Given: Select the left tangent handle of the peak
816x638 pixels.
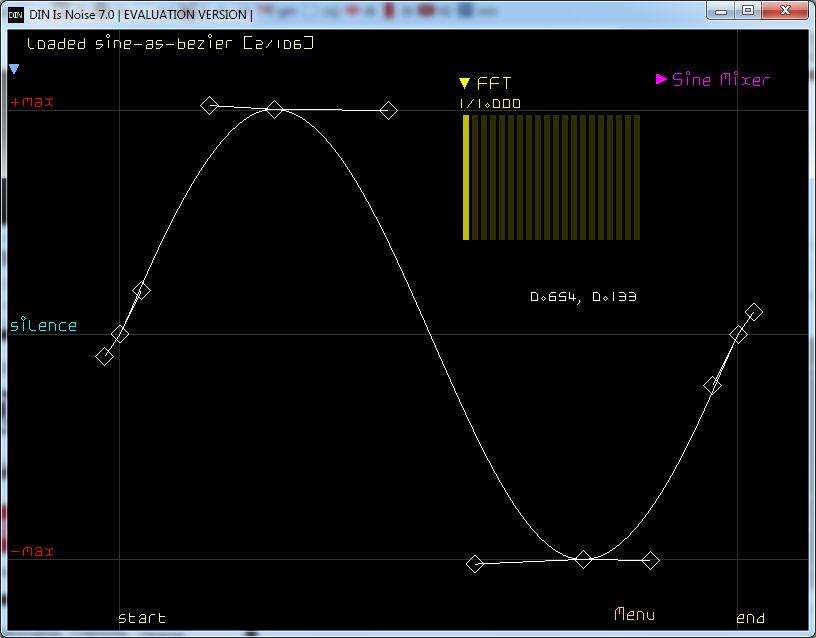Looking at the screenshot, I should point(209,105).
